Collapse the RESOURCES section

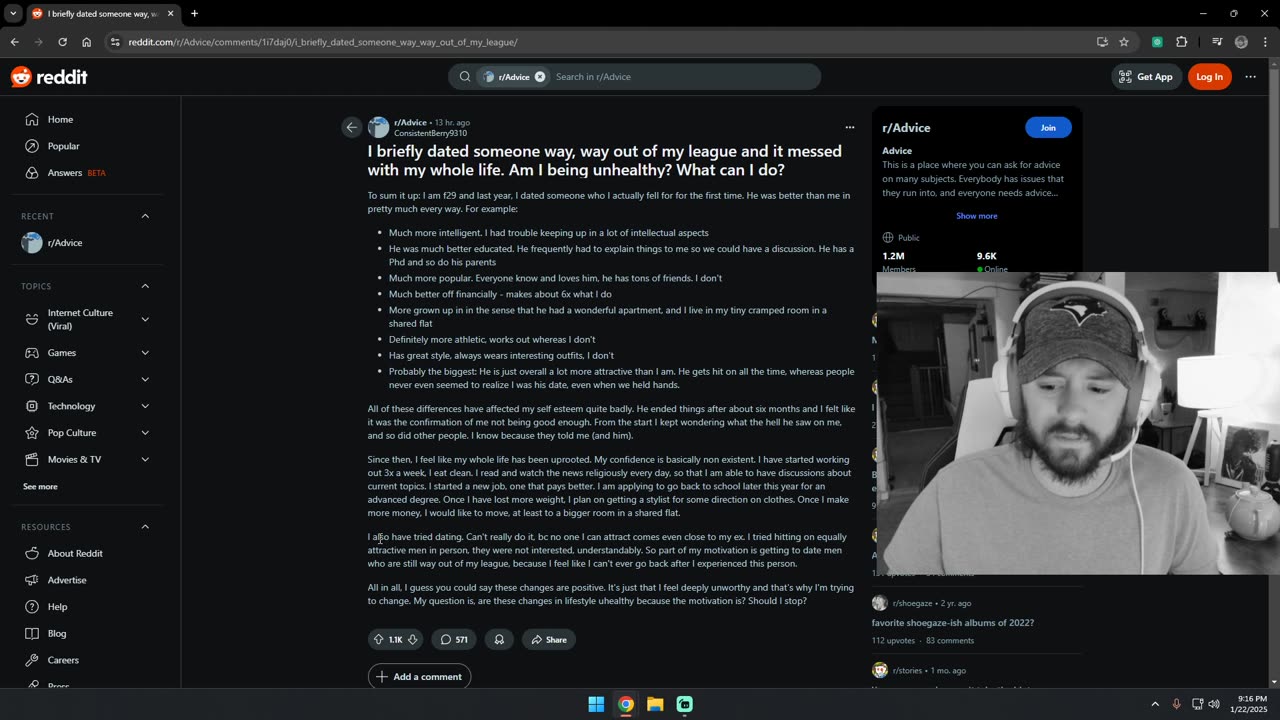point(145,527)
